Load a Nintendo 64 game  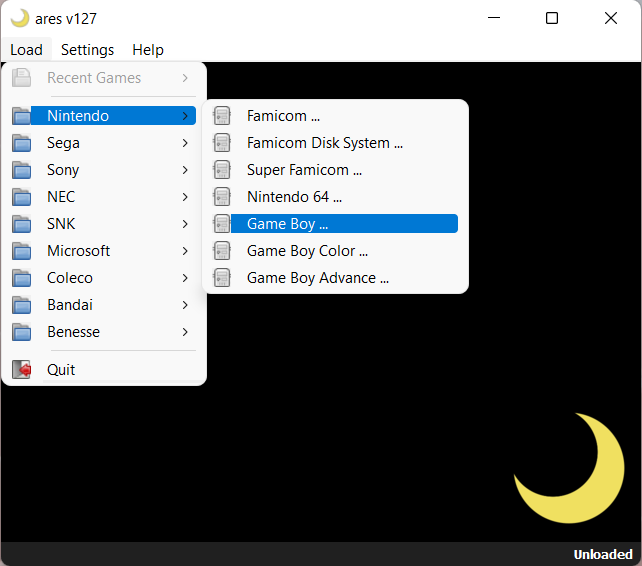coord(335,197)
